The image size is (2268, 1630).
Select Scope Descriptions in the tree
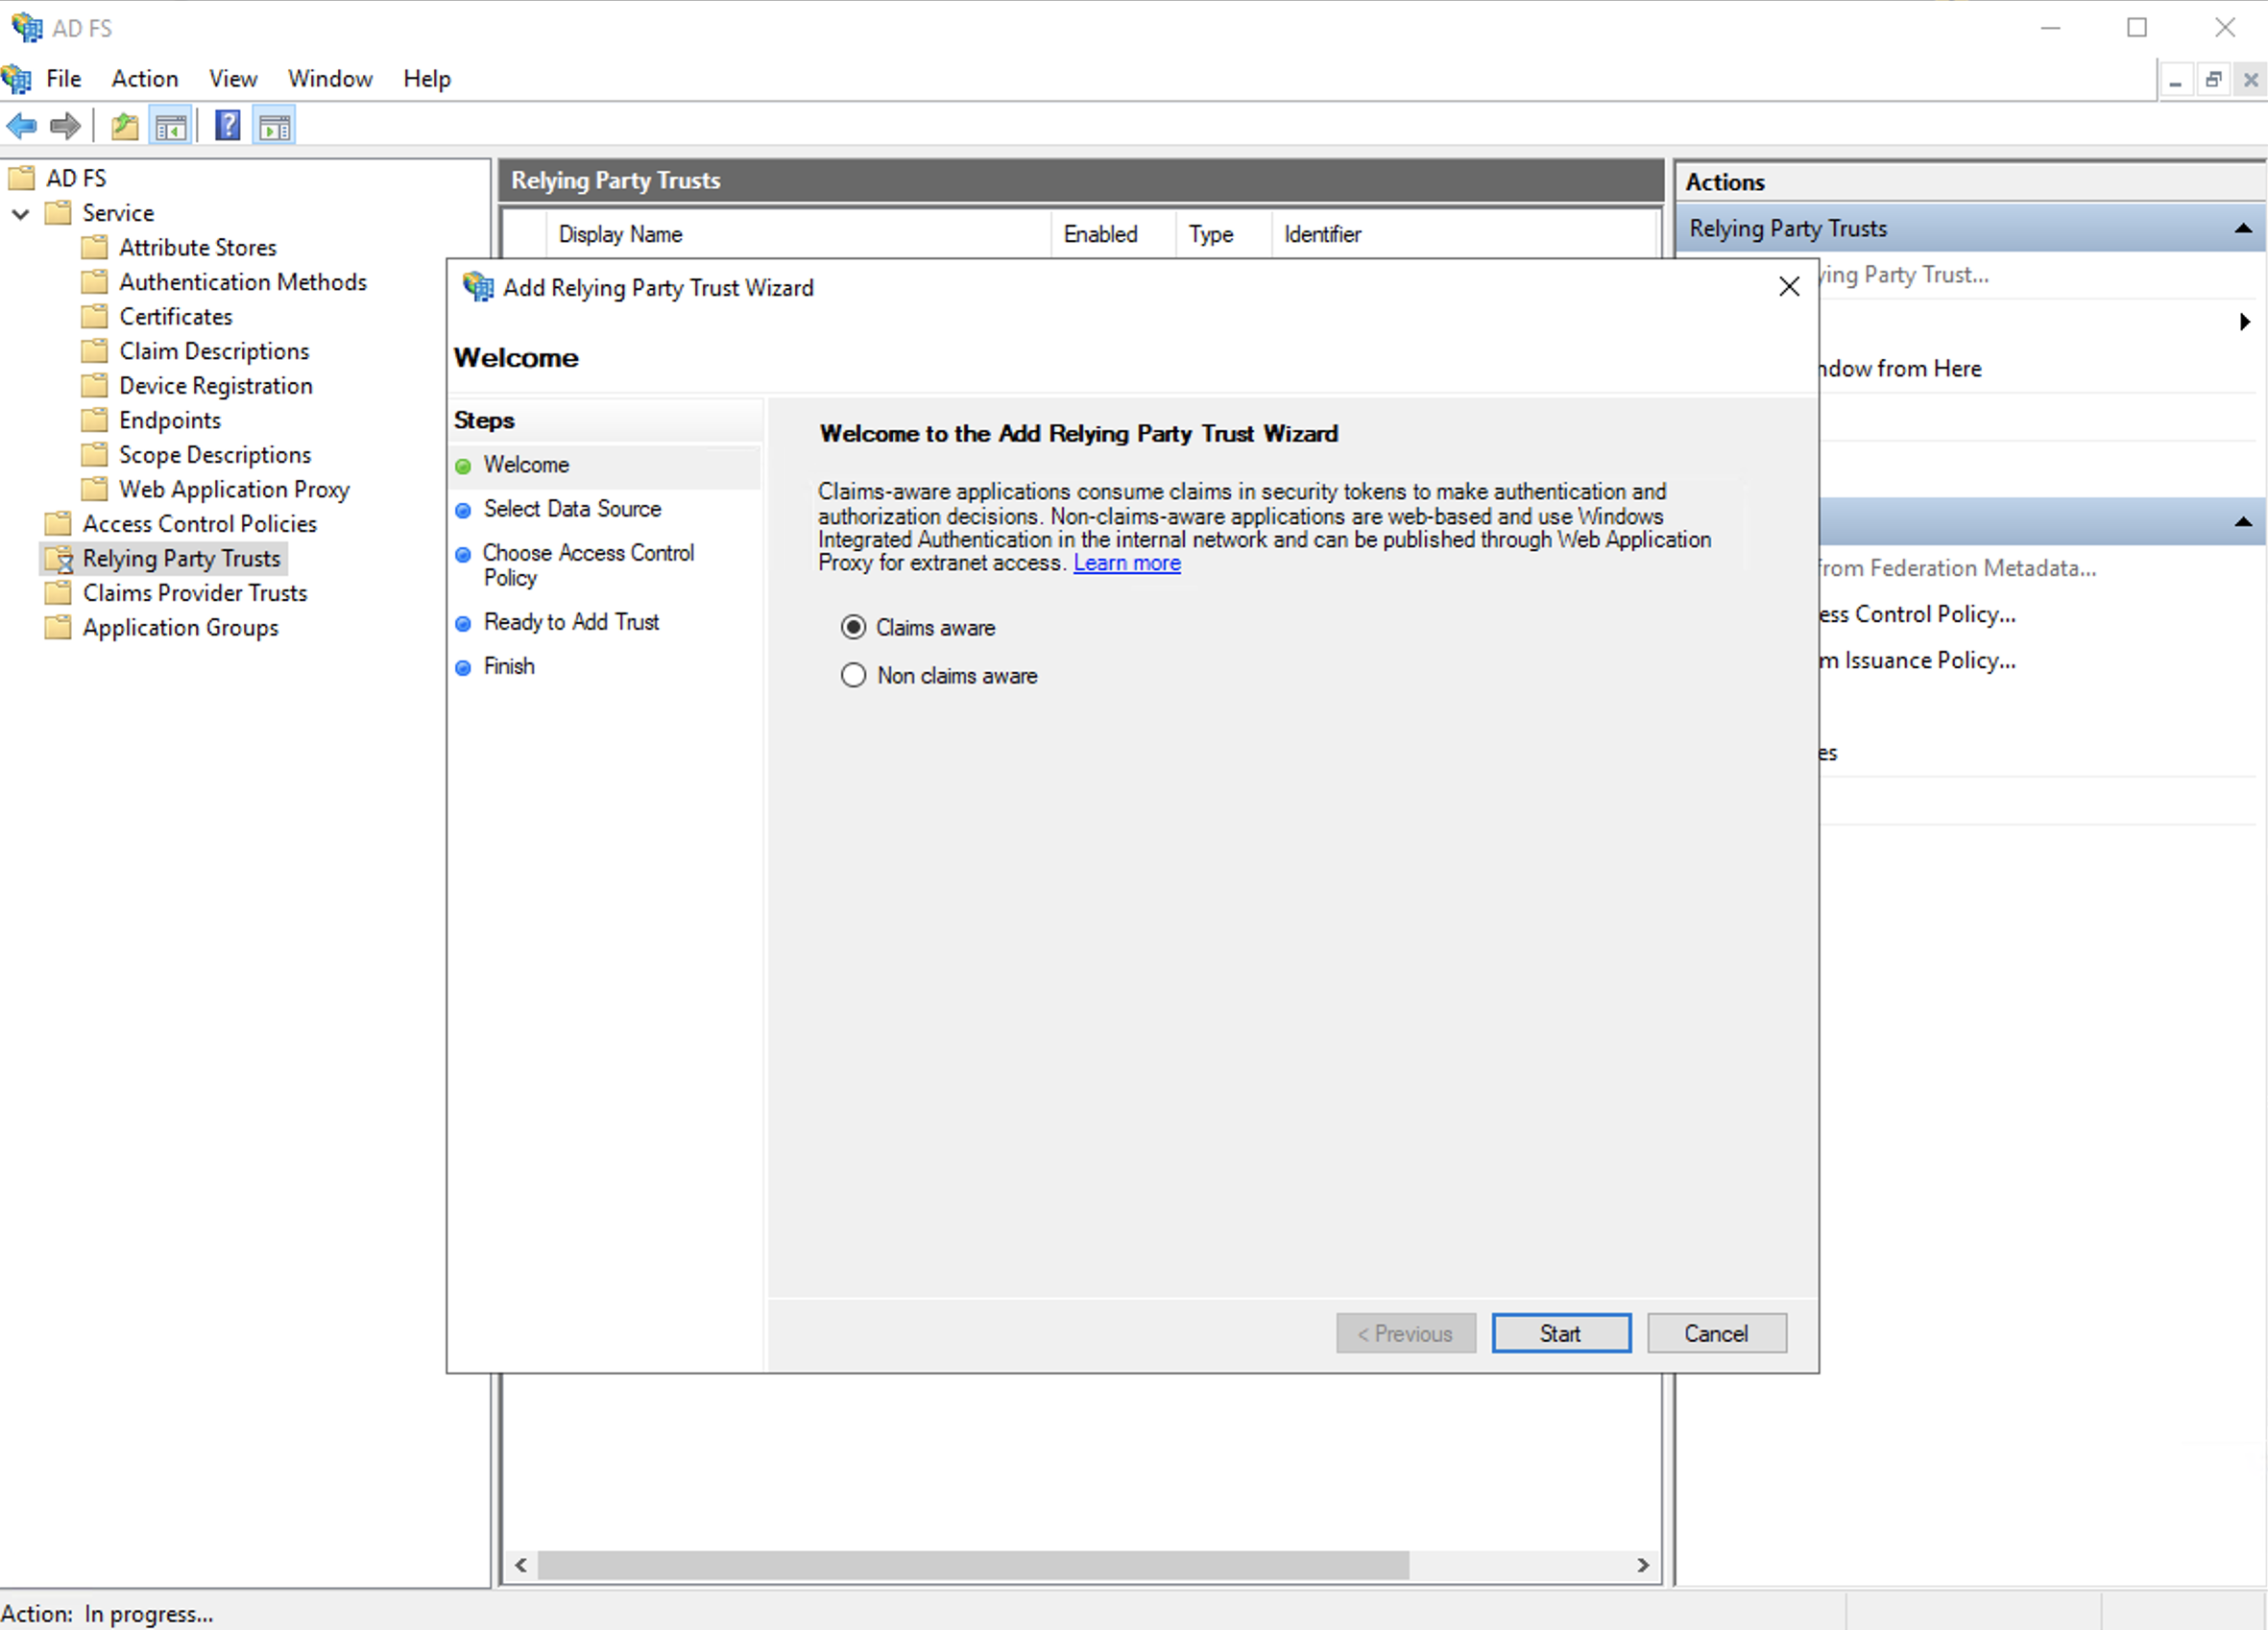tap(215, 454)
